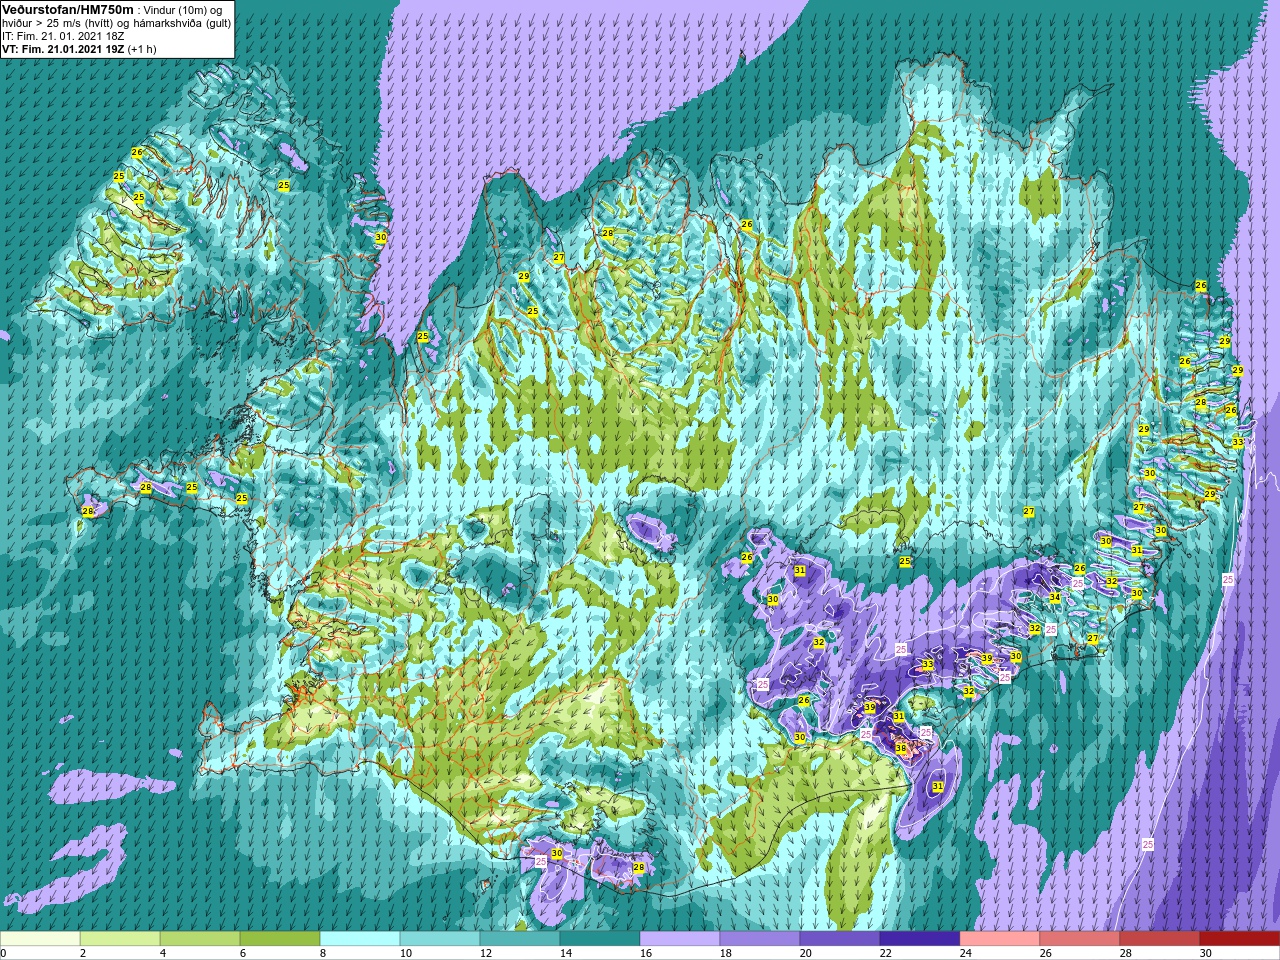Click the "0" tick on the color scale
The image size is (1280, 960).
3,953
